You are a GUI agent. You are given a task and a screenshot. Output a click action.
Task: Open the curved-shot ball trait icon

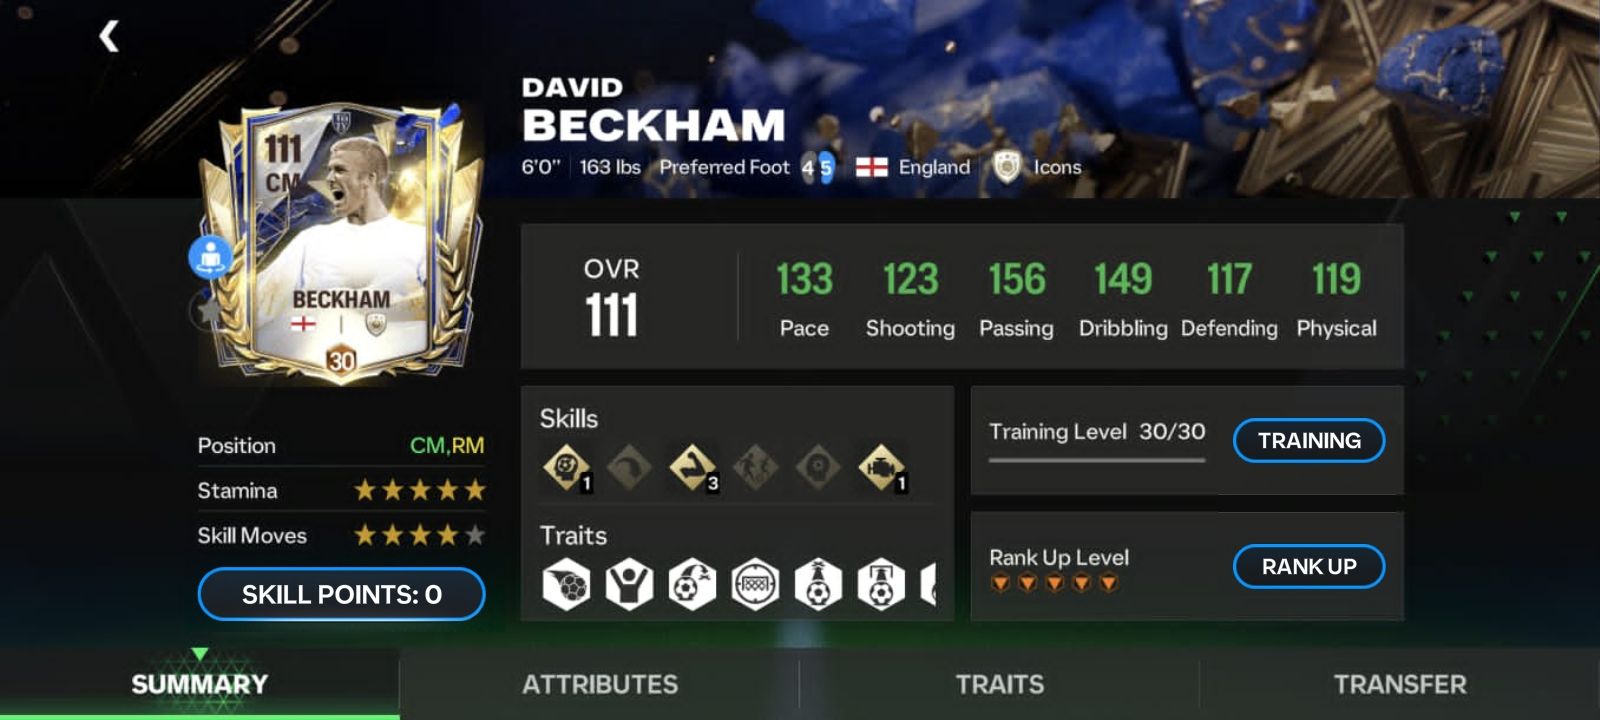tap(692, 584)
